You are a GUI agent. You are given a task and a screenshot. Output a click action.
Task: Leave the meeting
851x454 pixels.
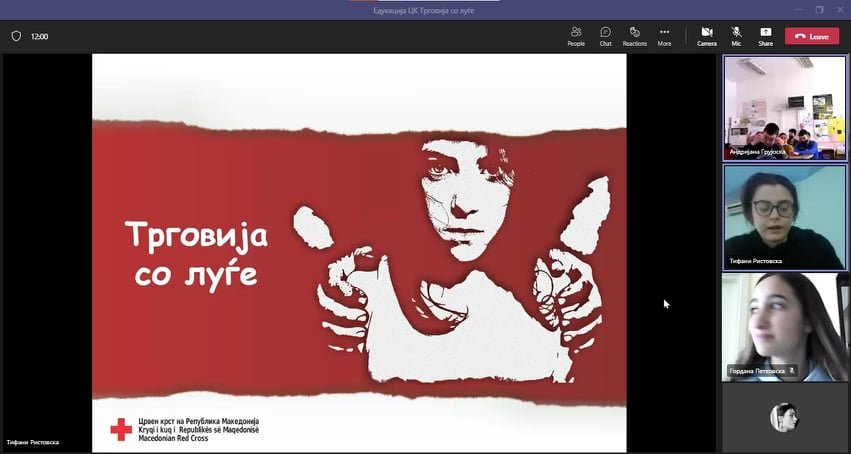click(811, 36)
